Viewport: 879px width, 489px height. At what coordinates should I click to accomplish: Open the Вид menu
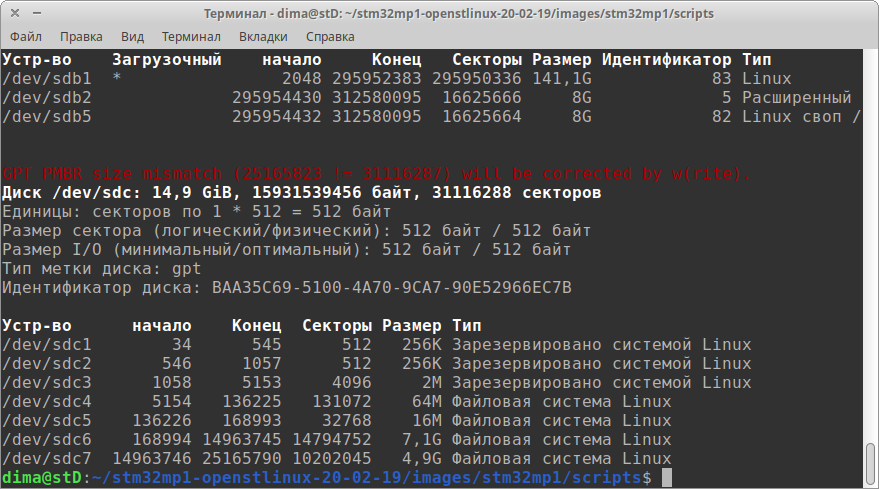coord(132,36)
